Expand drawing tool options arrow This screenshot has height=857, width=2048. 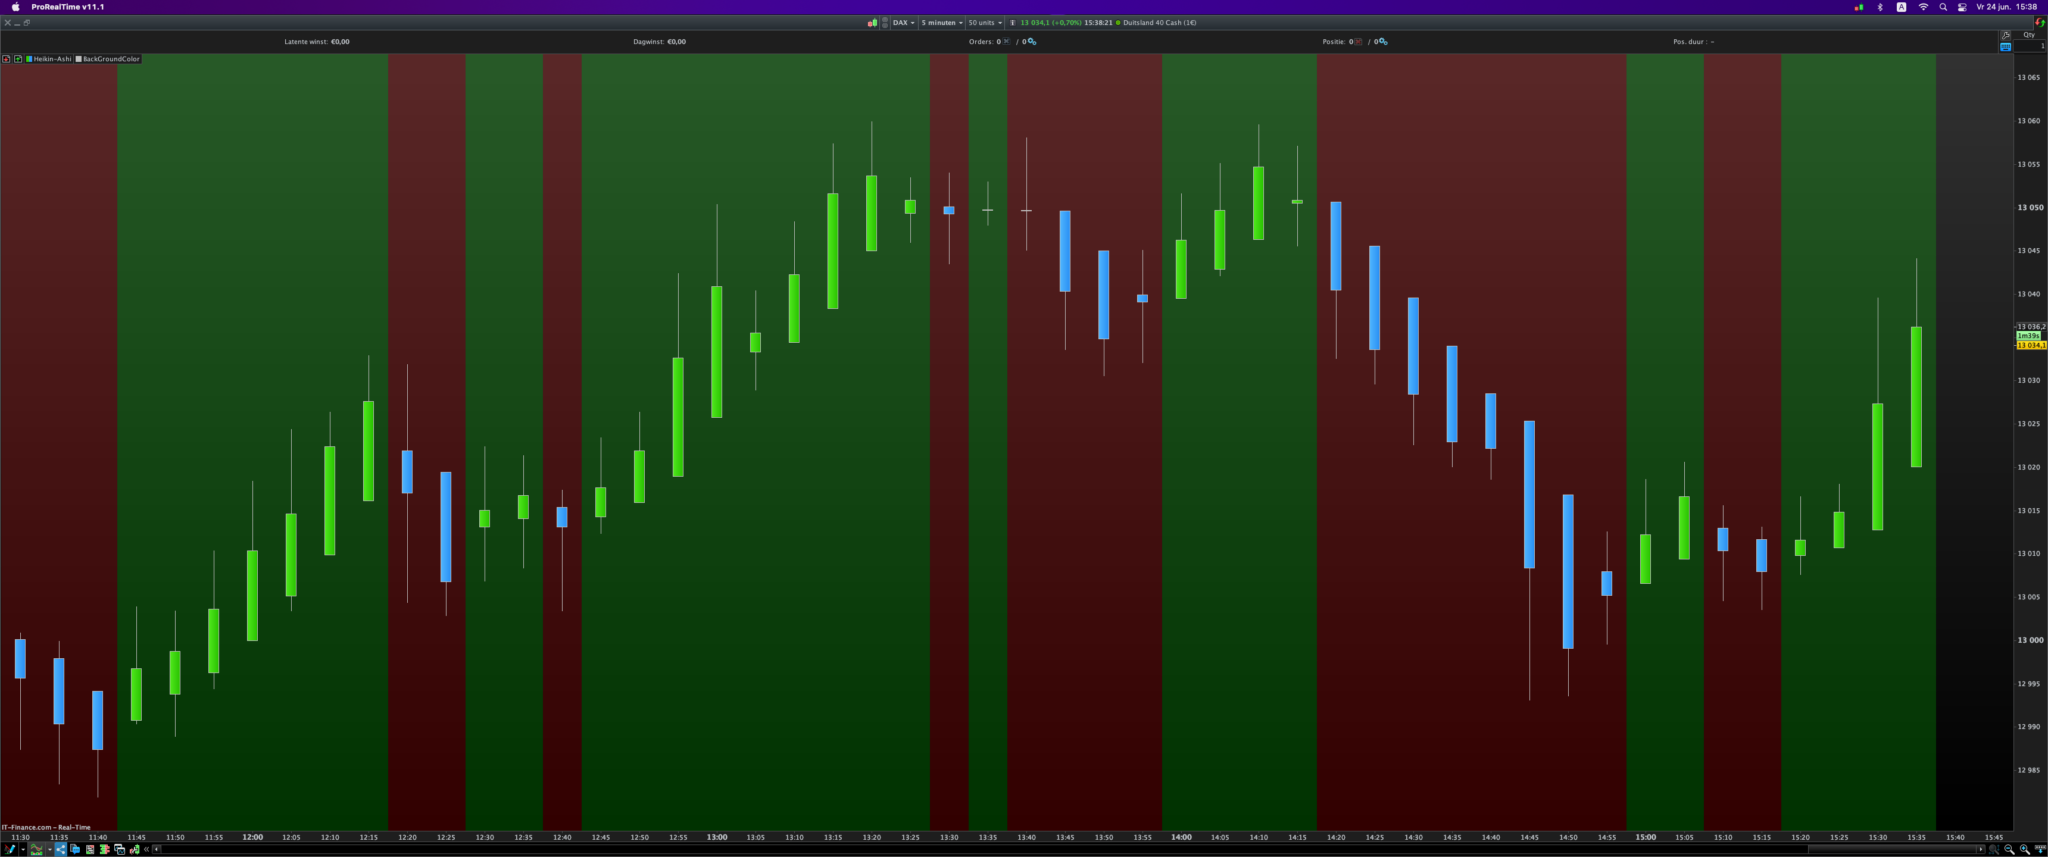tap(23, 849)
